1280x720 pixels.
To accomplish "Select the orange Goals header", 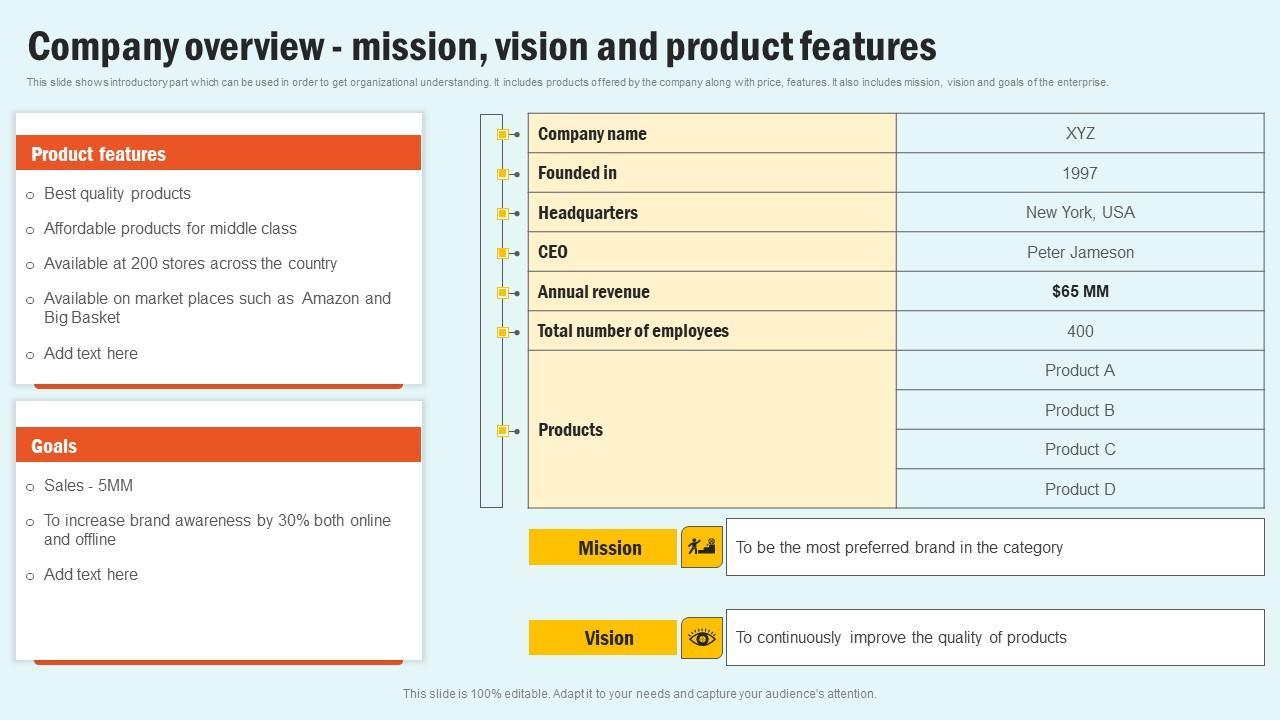I will click(x=218, y=445).
